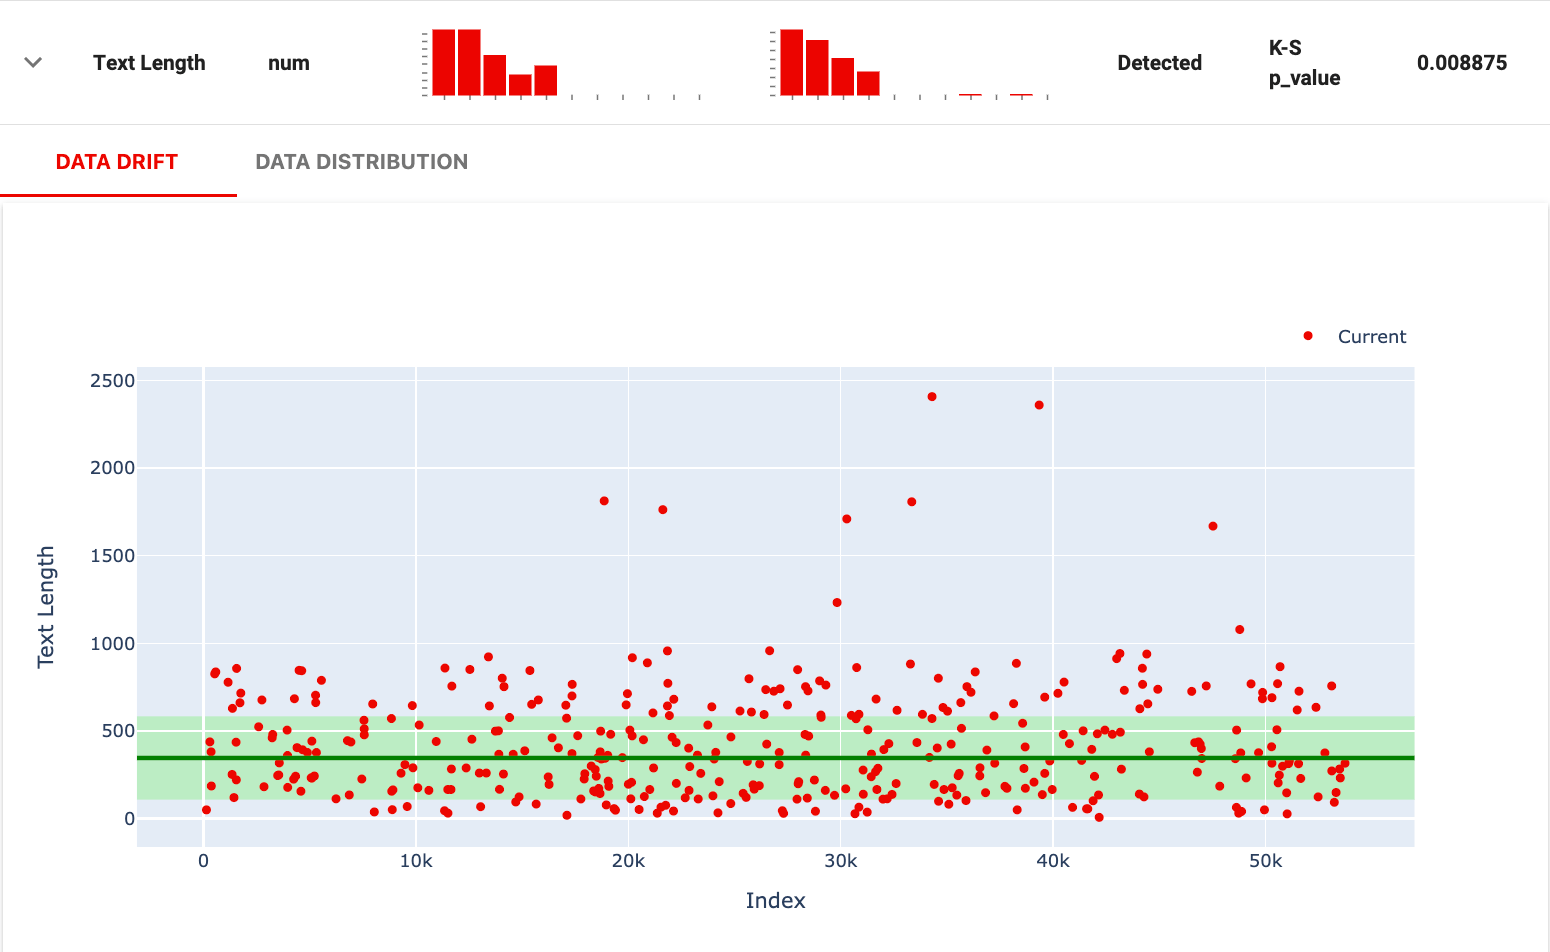Click the isolated point near 1800 above index 19k
The width and height of the screenshot is (1550, 952).
pos(603,501)
